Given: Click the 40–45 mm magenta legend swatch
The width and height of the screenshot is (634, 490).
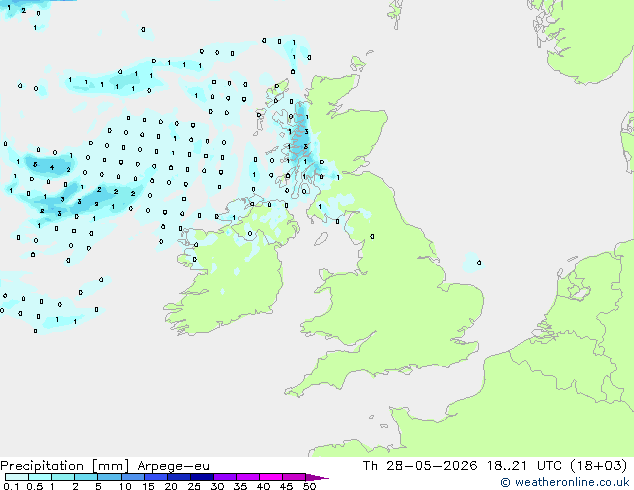Looking at the screenshot, I should click(271, 477).
